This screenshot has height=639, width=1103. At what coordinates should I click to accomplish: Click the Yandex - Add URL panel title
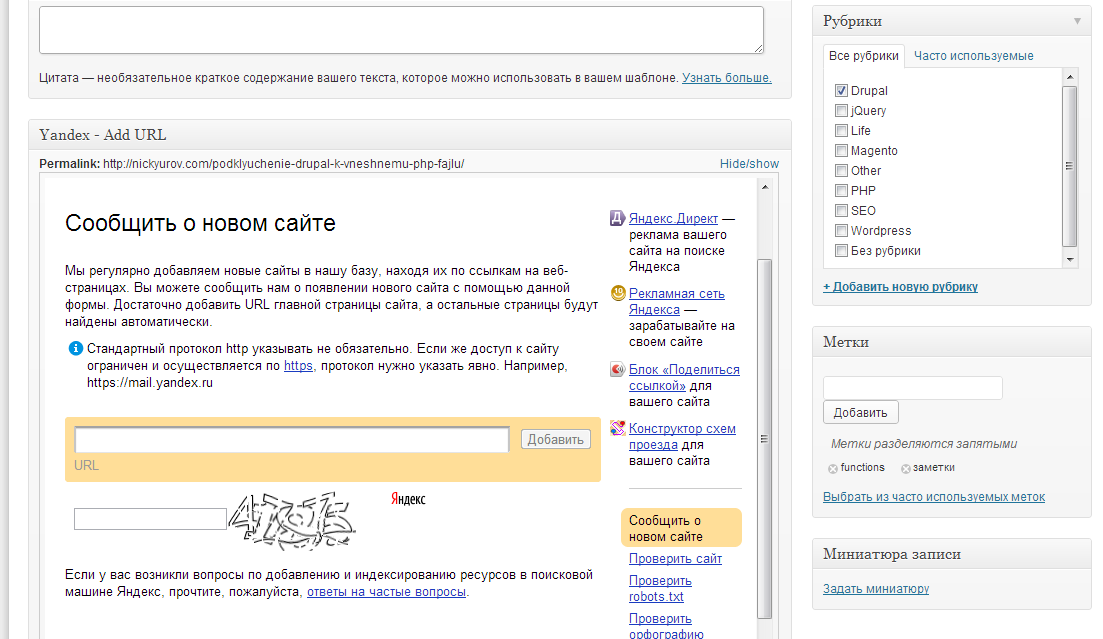coord(103,135)
